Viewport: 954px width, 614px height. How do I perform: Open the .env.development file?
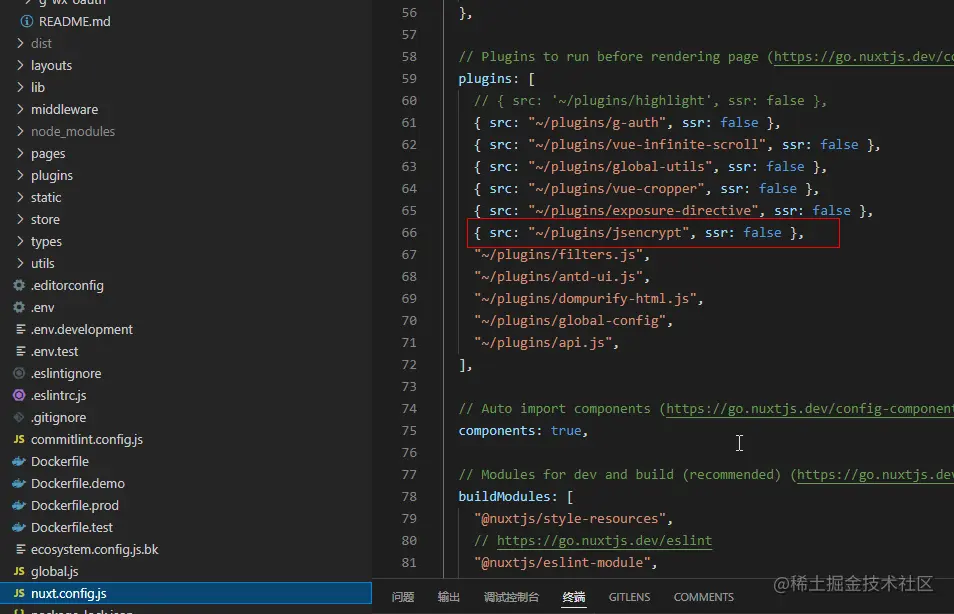tap(82, 329)
